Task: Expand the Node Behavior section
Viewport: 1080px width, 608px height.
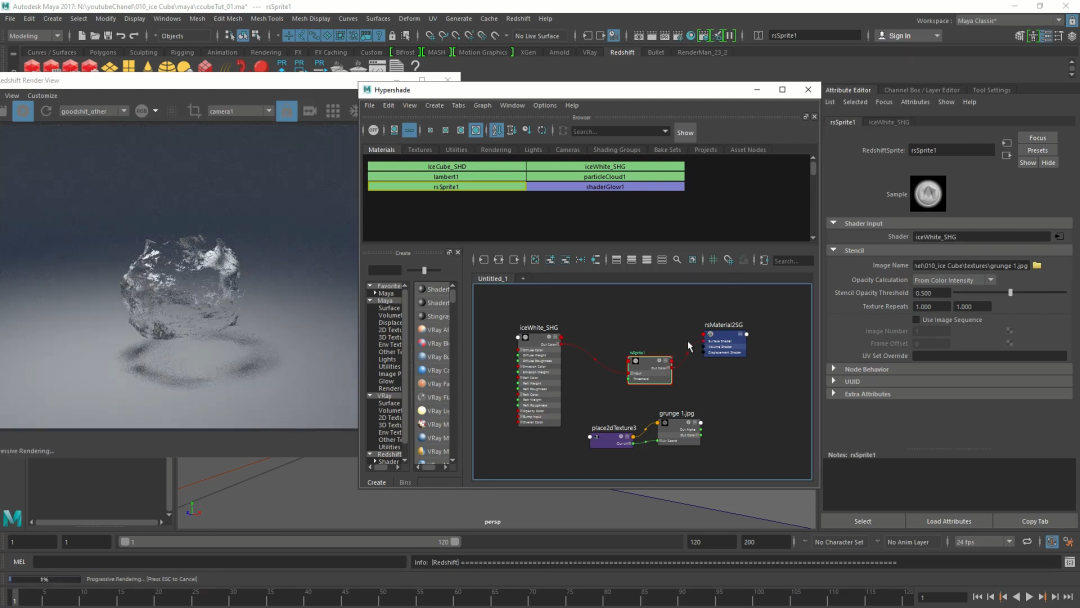Action: pyautogui.click(x=833, y=369)
